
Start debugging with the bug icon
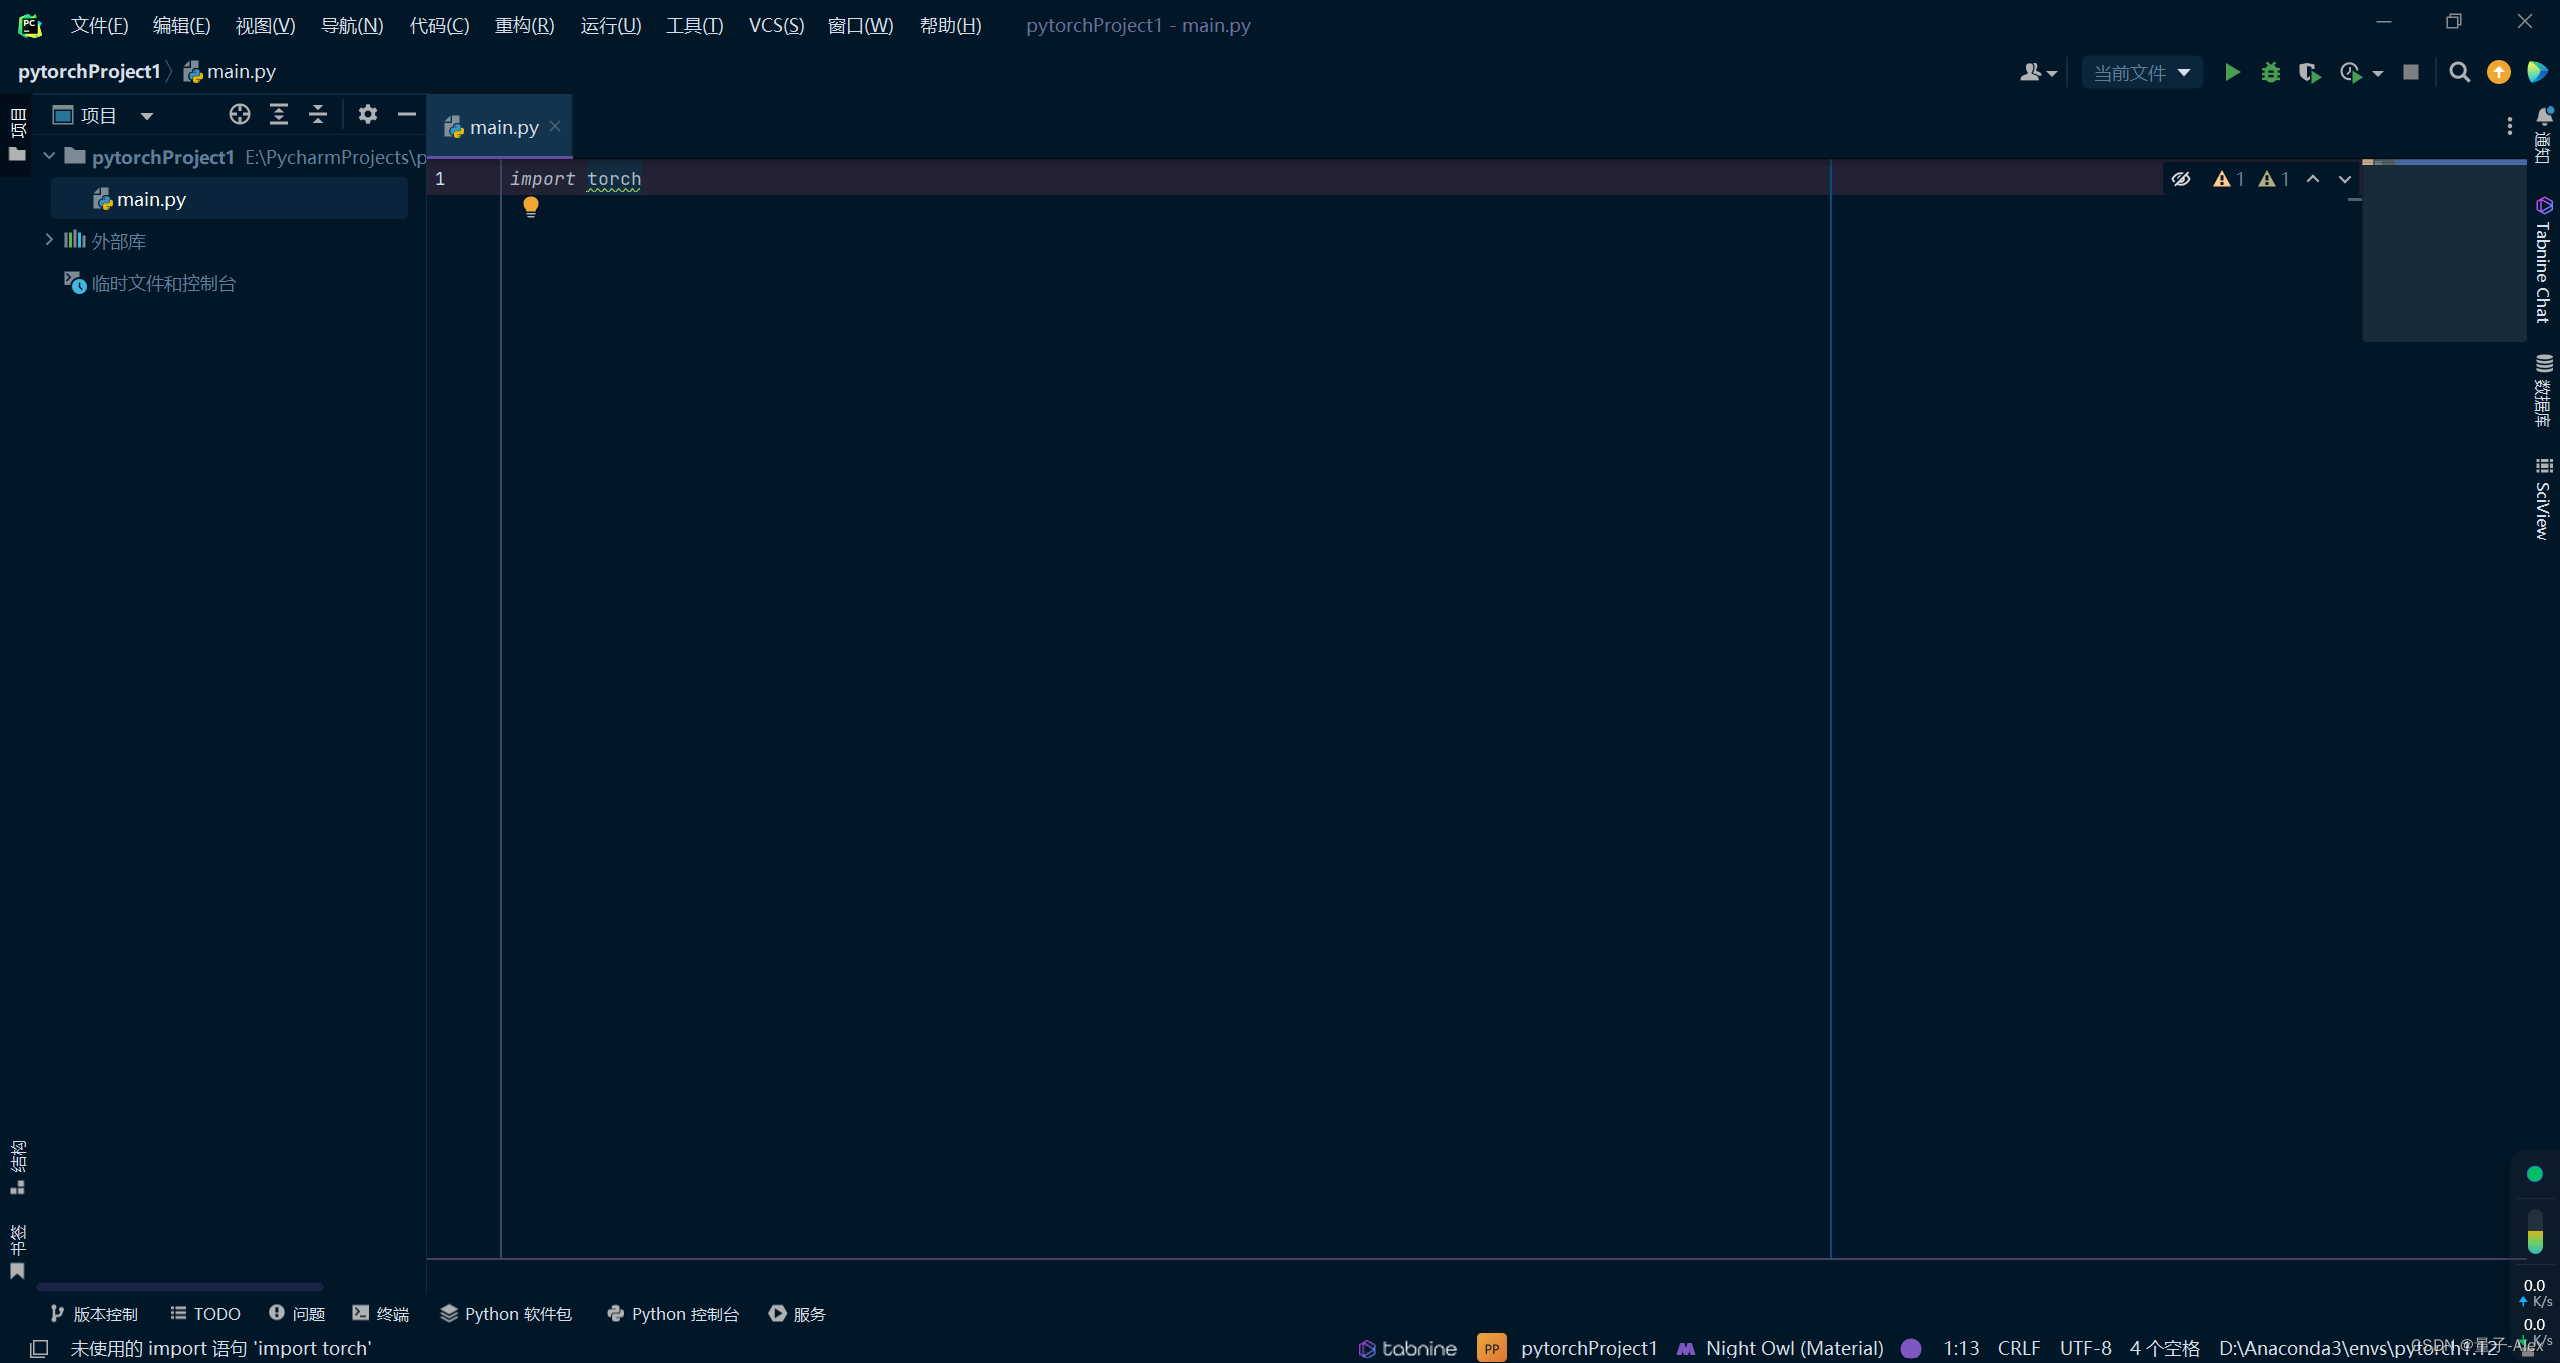pos(2272,72)
